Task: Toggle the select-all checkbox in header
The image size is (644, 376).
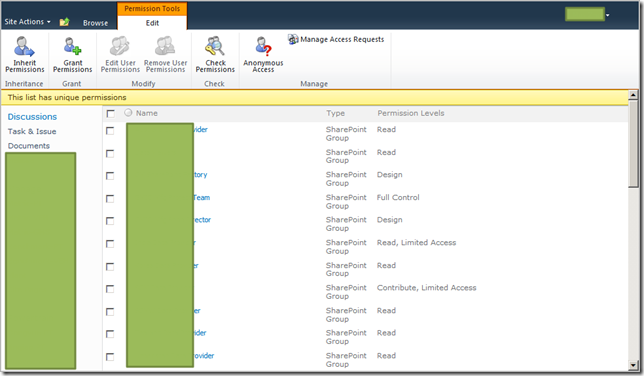Action: coord(110,113)
